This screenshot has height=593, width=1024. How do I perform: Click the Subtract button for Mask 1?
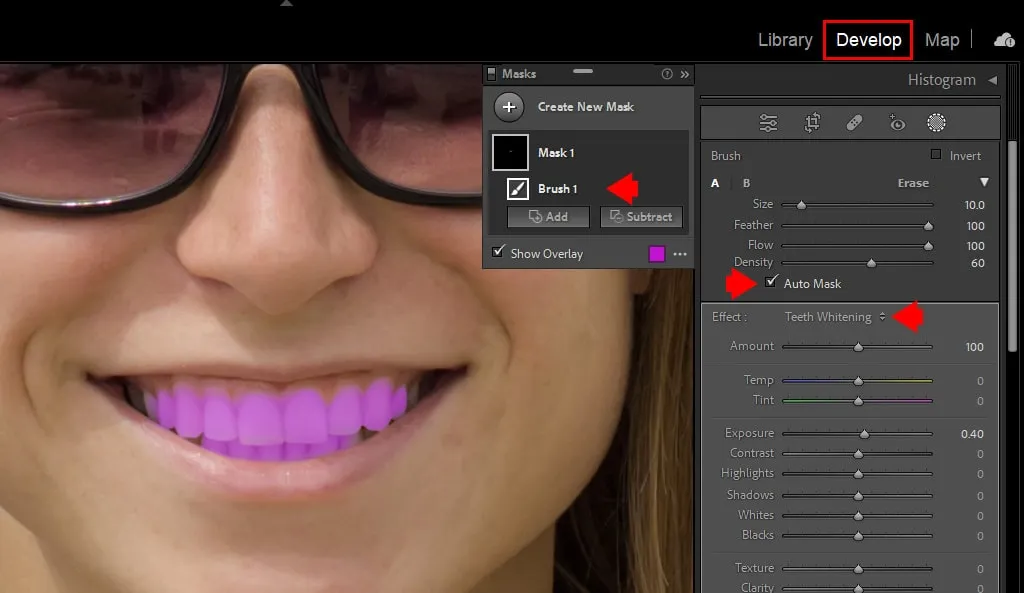click(x=641, y=217)
